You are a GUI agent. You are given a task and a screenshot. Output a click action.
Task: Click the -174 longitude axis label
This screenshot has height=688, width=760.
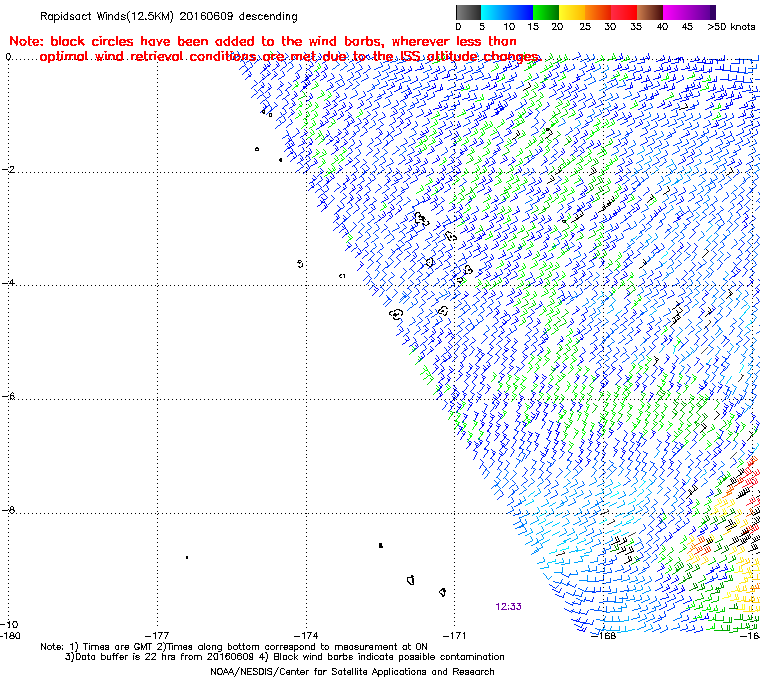(x=306, y=636)
